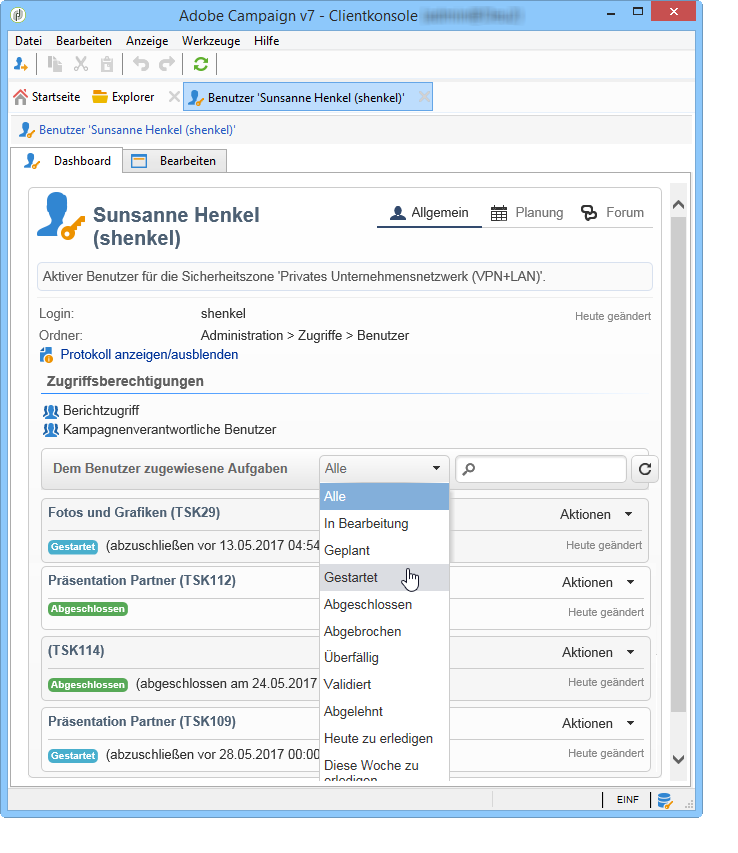The width and height of the screenshot is (738, 853).
Task: Switch to the Bearbeiten tab
Action: (175, 161)
